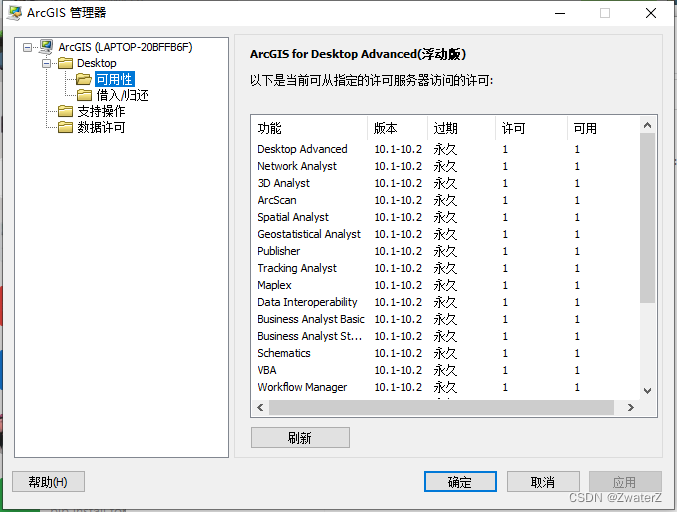
Task: Click the 刷新 refresh button
Action: coord(300,438)
